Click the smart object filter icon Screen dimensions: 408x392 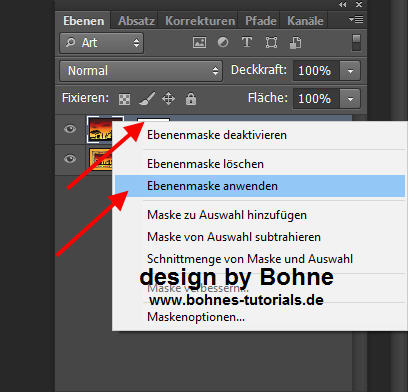click(x=295, y=43)
